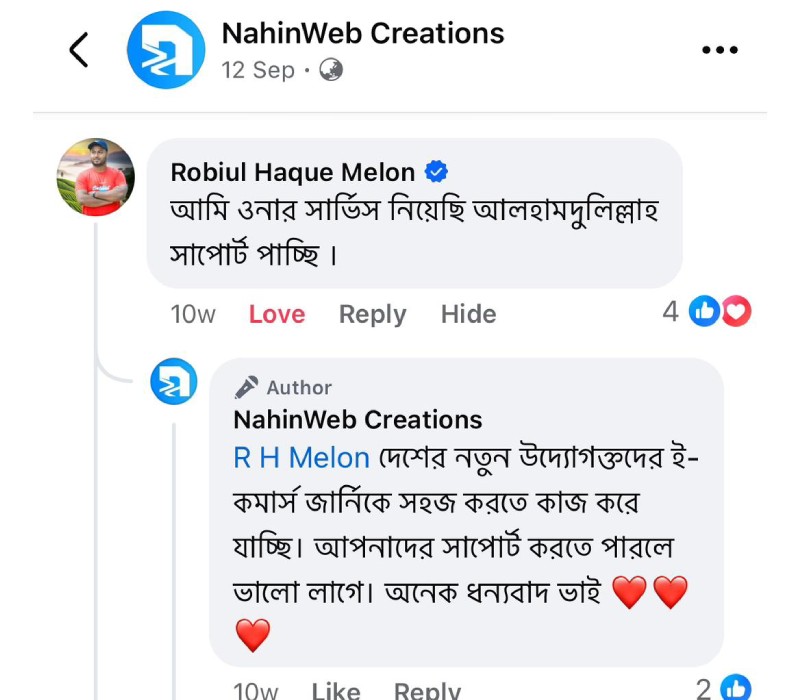Screen dimensions: 800x700
Task: Tap the back arrow icon
Action: pos(79,50)
